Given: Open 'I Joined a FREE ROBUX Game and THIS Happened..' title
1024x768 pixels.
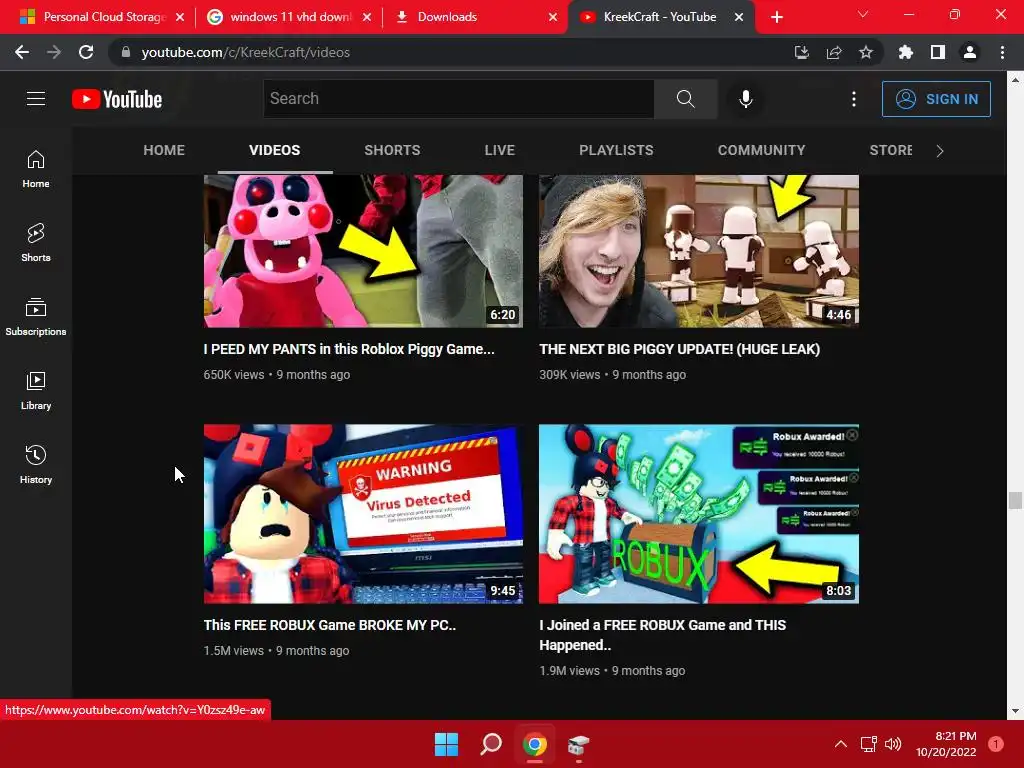Looking at the screenshot, I should [x=663, y=635].
